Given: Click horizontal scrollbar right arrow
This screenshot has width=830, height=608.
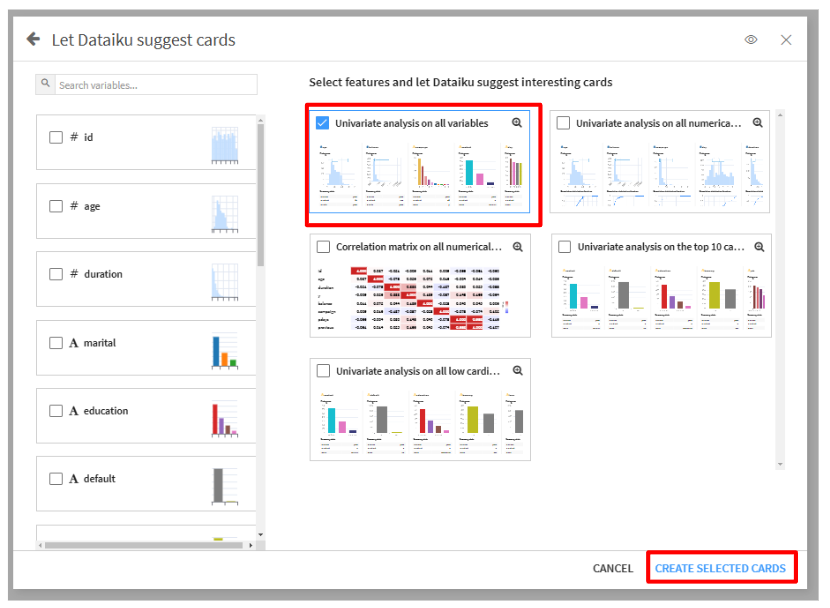Looking at the screenshot, I should (250, 545).
